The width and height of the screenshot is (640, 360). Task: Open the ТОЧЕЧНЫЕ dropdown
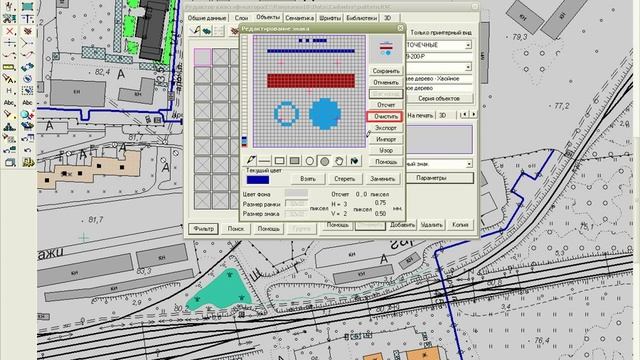[x=468, y=45]
